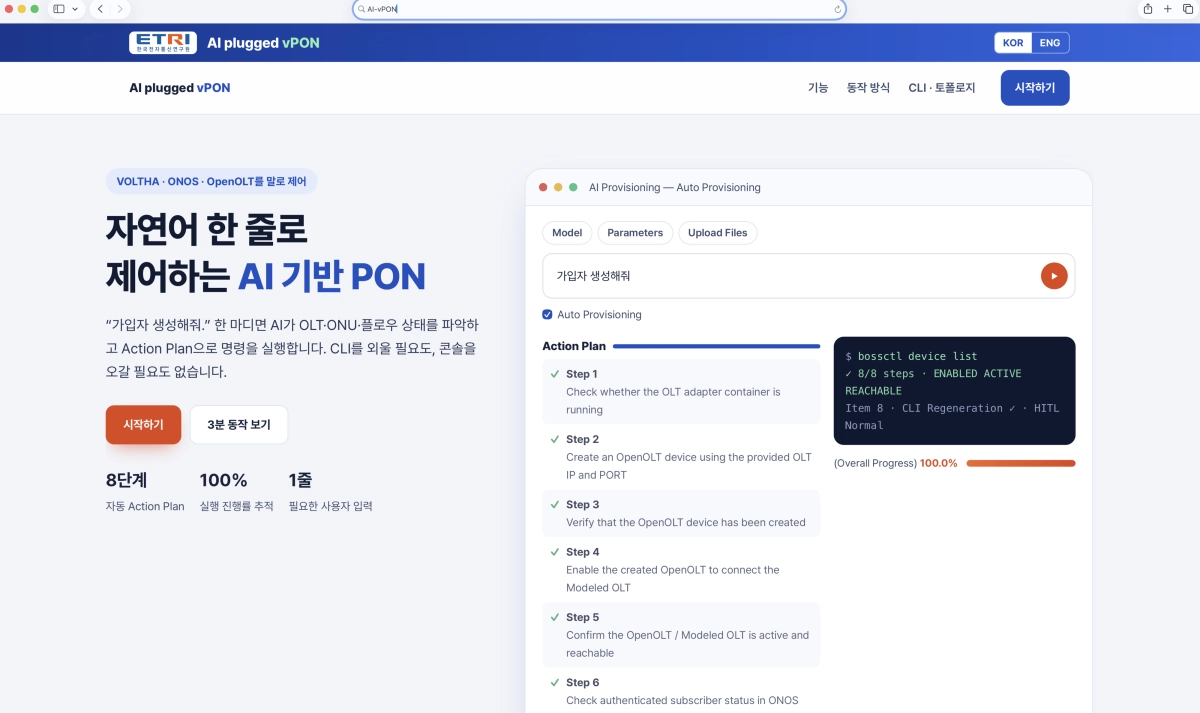Click the Step 2 checkmark icon
Screen dimensions: 1200x713
pos(554,439)
